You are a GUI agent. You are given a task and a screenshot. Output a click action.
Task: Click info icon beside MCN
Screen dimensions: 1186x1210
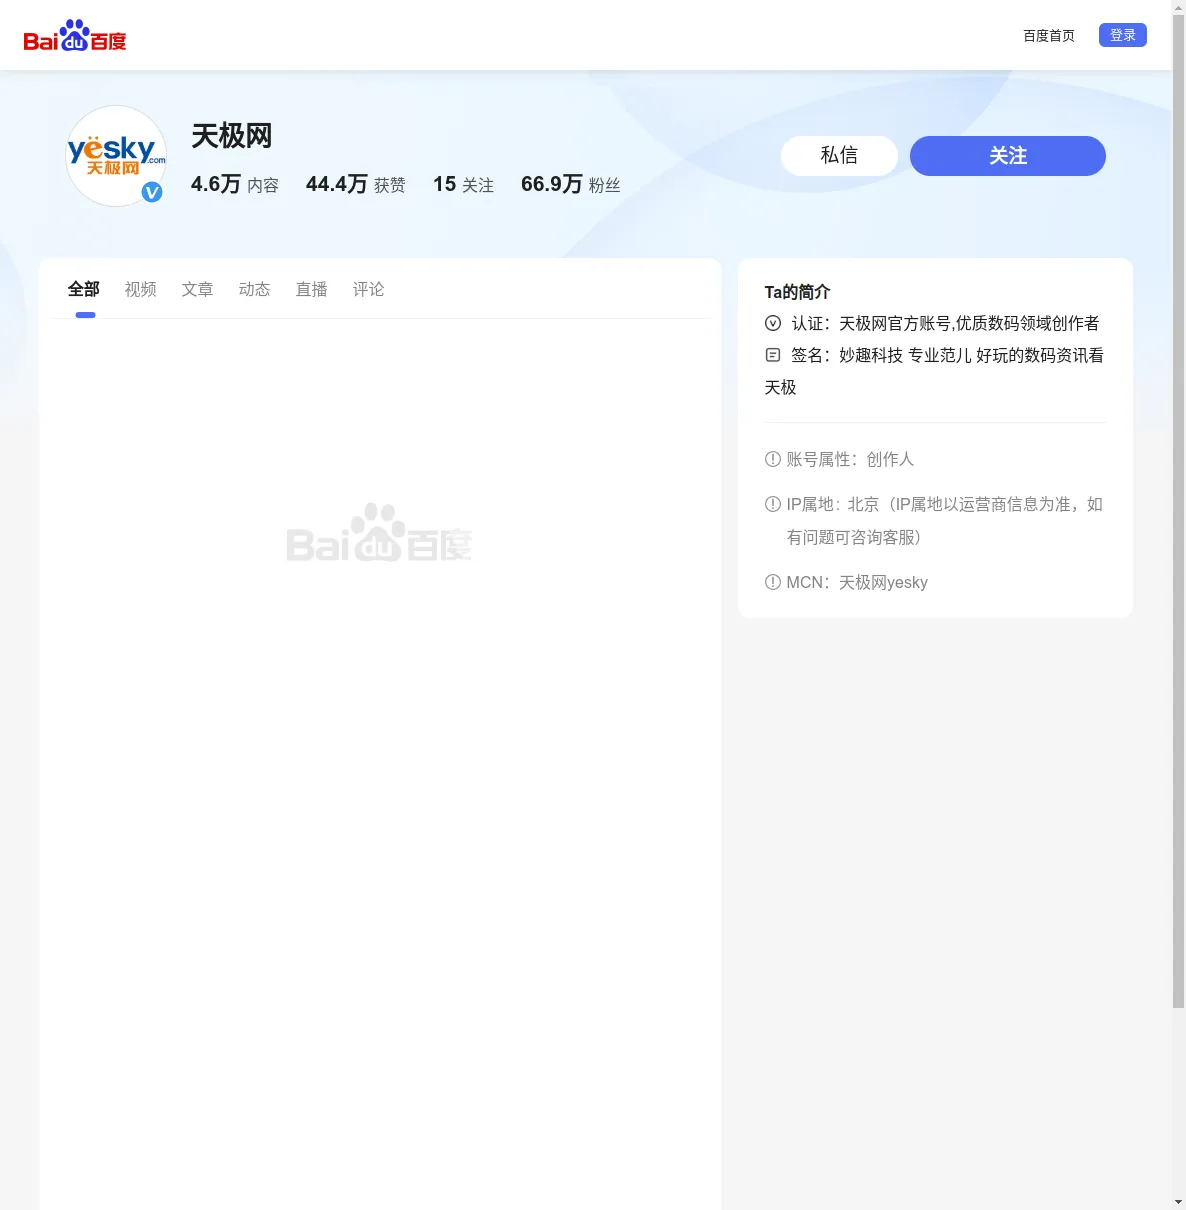click(x=772, y=582)
